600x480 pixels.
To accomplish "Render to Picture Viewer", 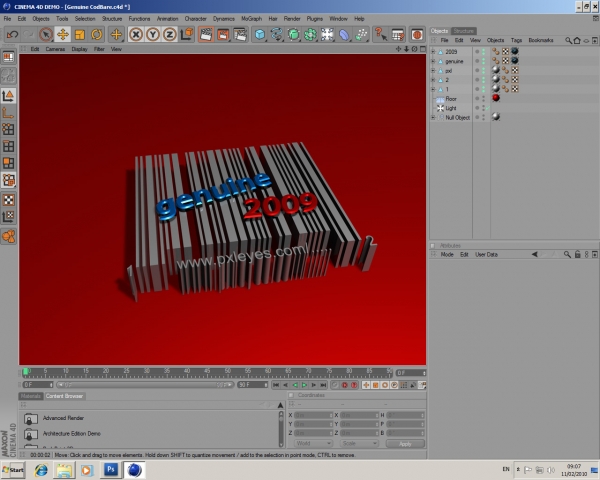I will (x=223, y=35).
